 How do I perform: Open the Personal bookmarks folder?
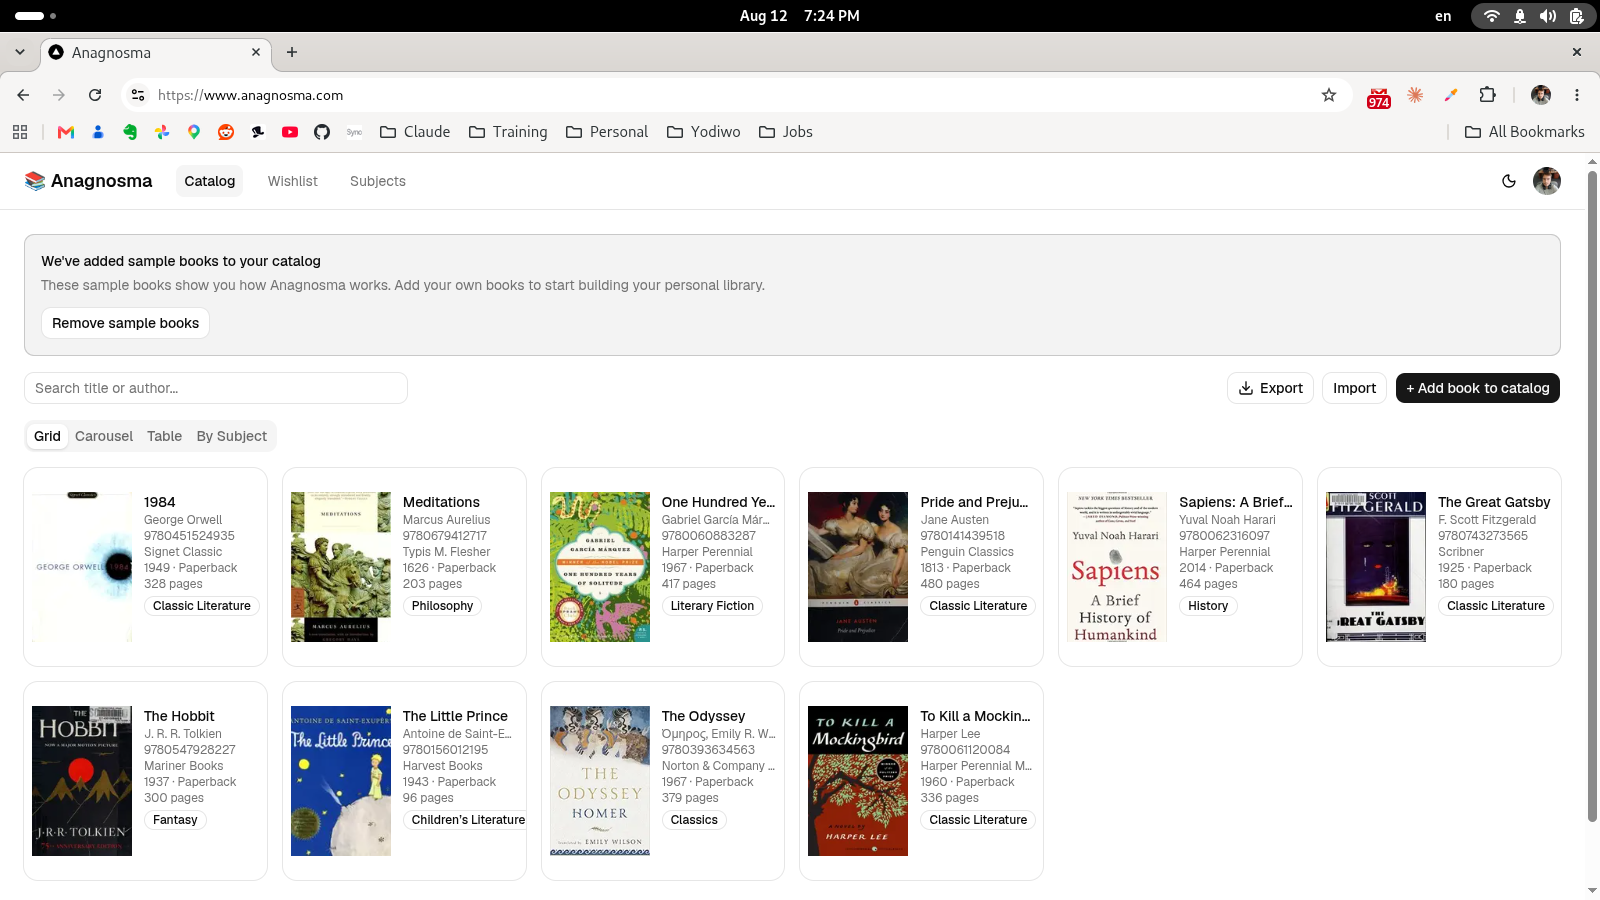[x=607, y=132]
